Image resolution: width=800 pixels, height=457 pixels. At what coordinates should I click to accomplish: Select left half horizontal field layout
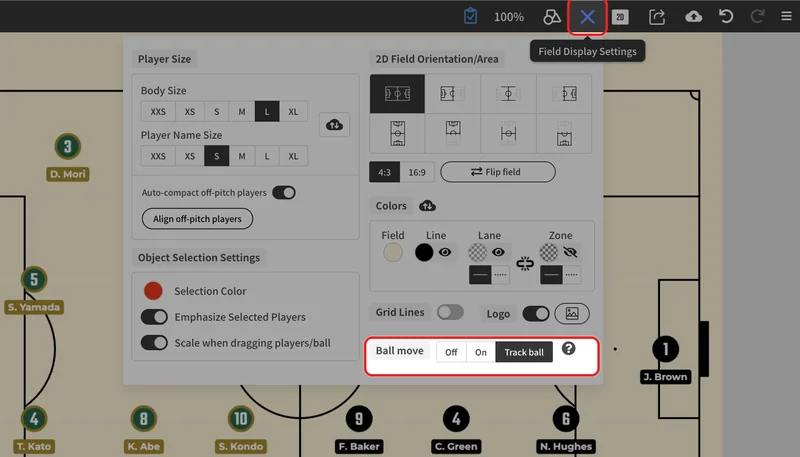(x=453, y=94)
